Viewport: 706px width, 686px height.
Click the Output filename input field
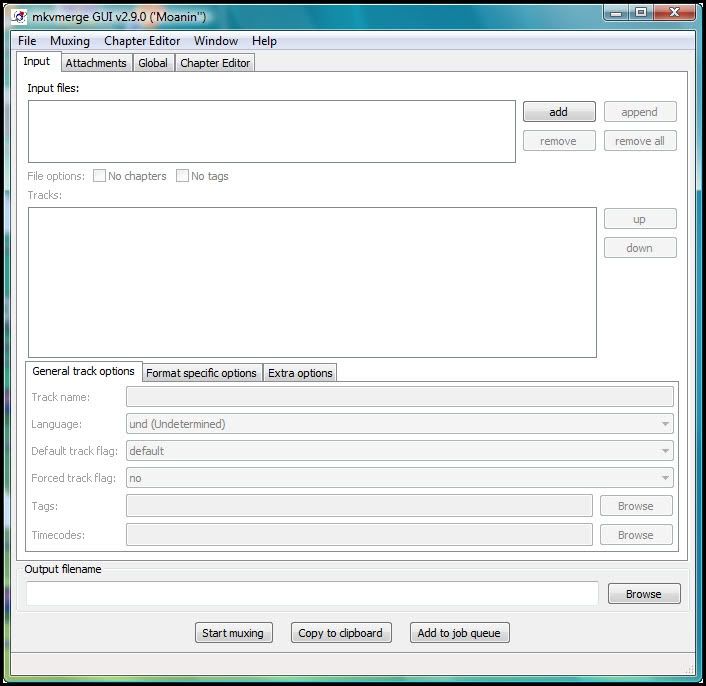[x=312, y=593]
